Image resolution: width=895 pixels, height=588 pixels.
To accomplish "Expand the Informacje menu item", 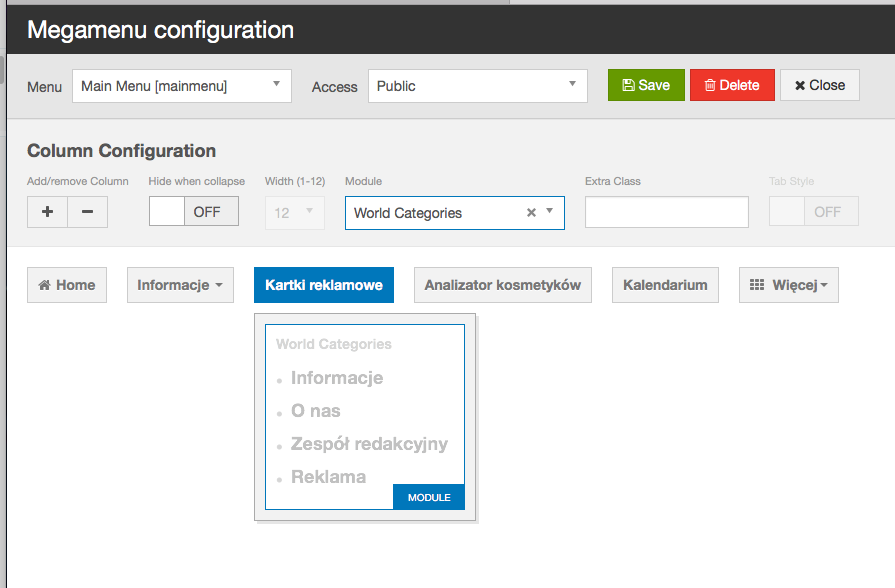I will 180,285.
